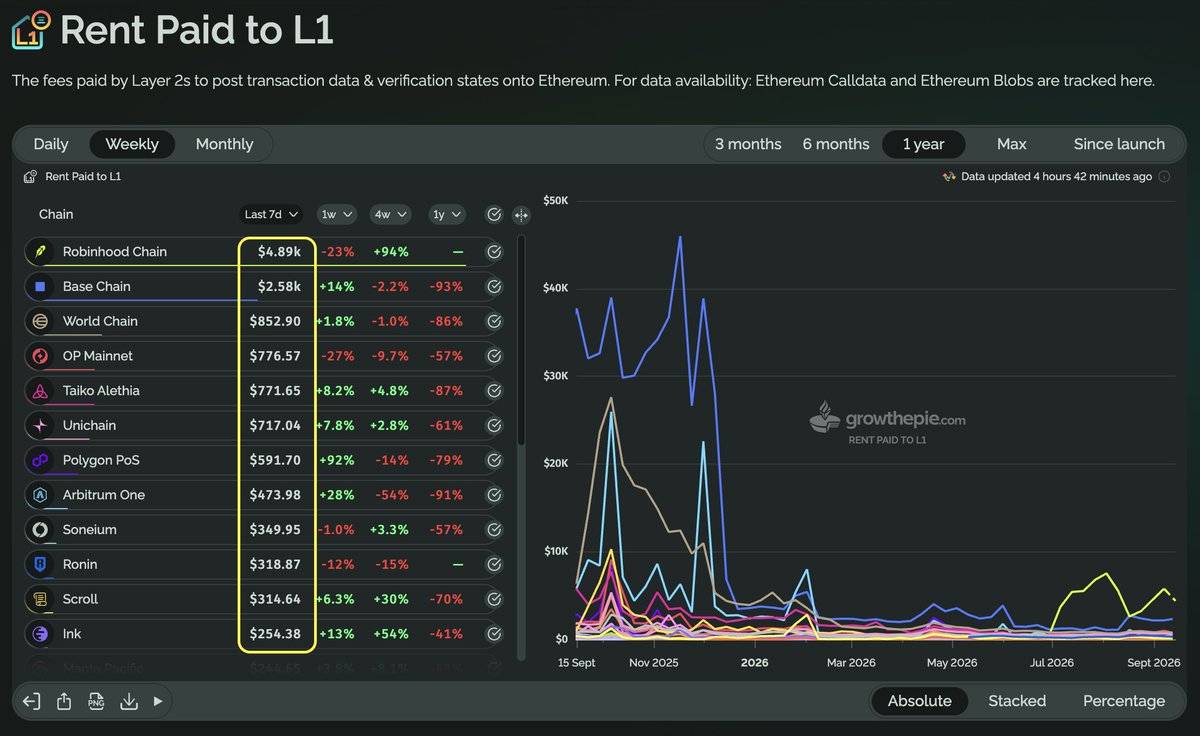Click the Unichain star icon
Image resolution: width=1200 pixels, height=736 pixels.
(40, 426)
